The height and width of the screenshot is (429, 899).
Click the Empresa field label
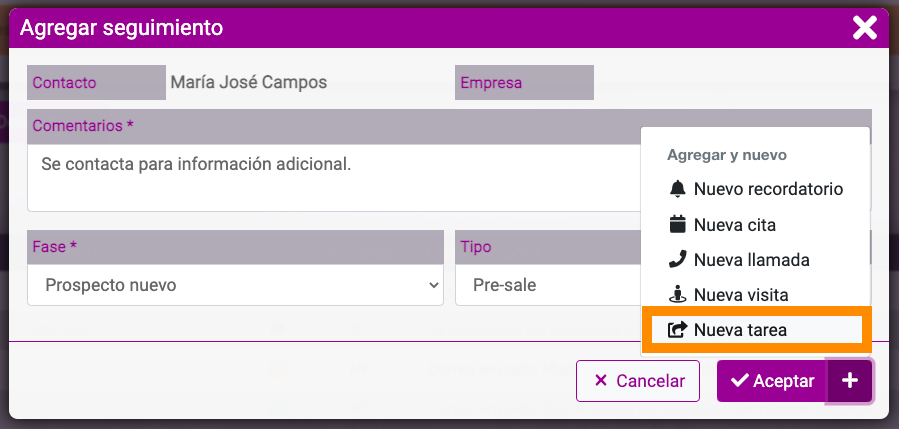click(x=524, y=83)
